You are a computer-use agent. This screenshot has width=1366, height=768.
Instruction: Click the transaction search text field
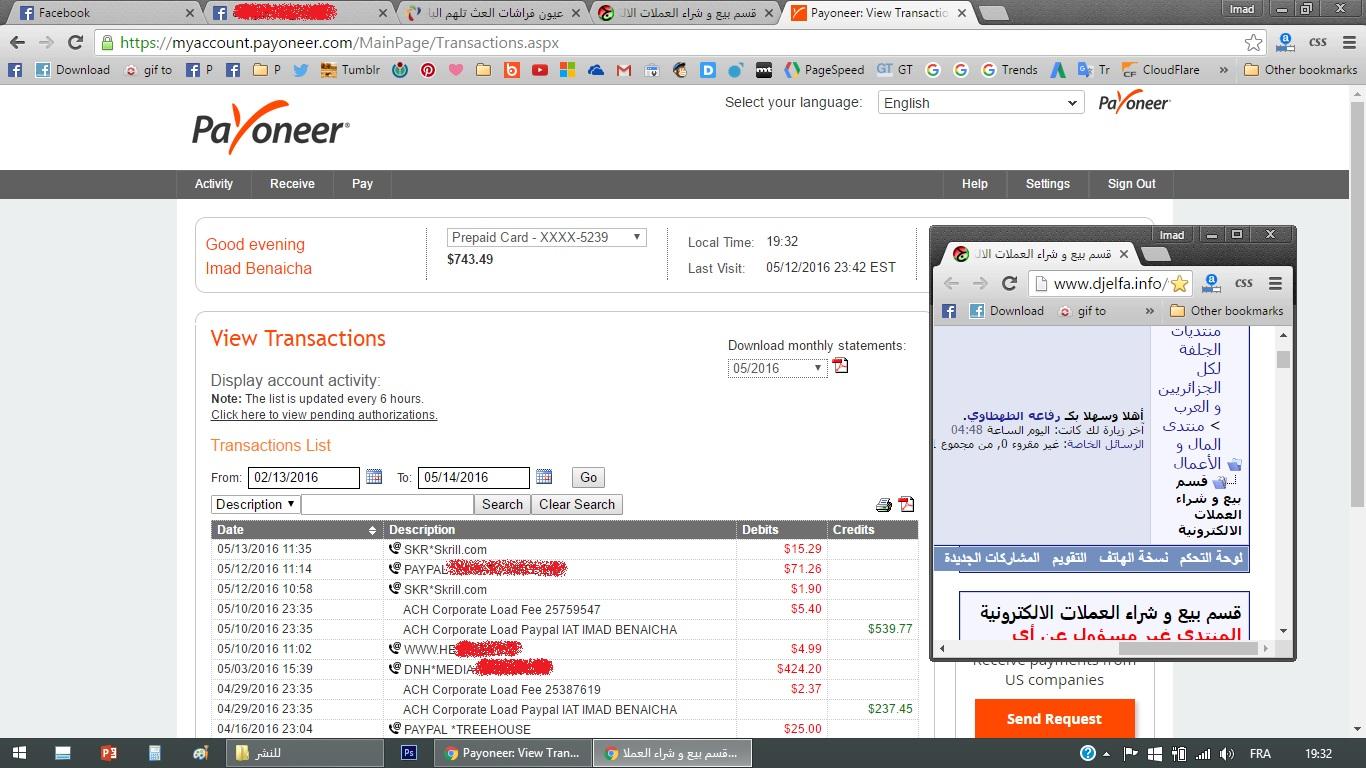coord(387,505)
